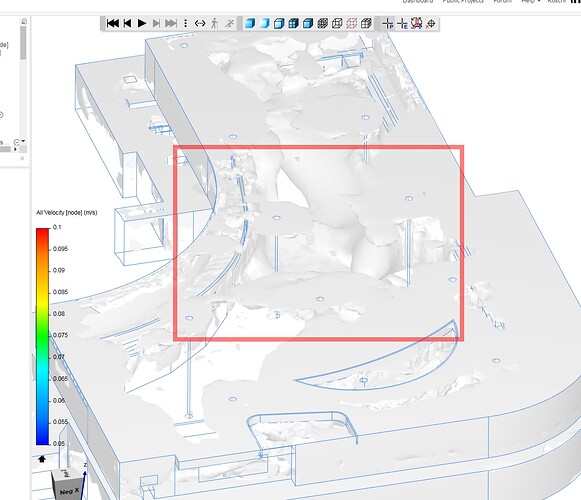Click the red top of velocity color legend
This screenshot has height=500, width=581.
42,232
